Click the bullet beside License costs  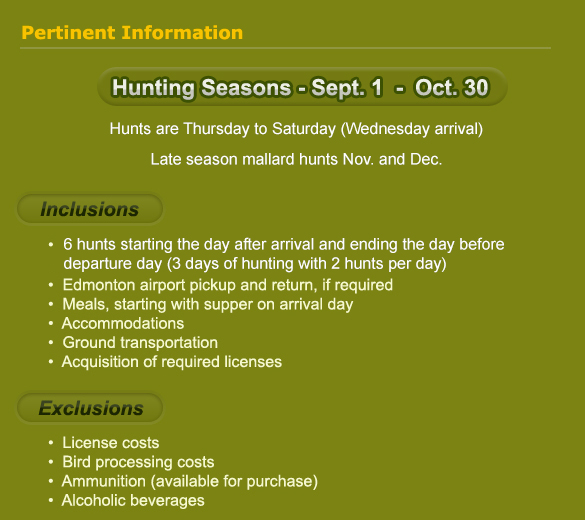(x=51, y=443)
